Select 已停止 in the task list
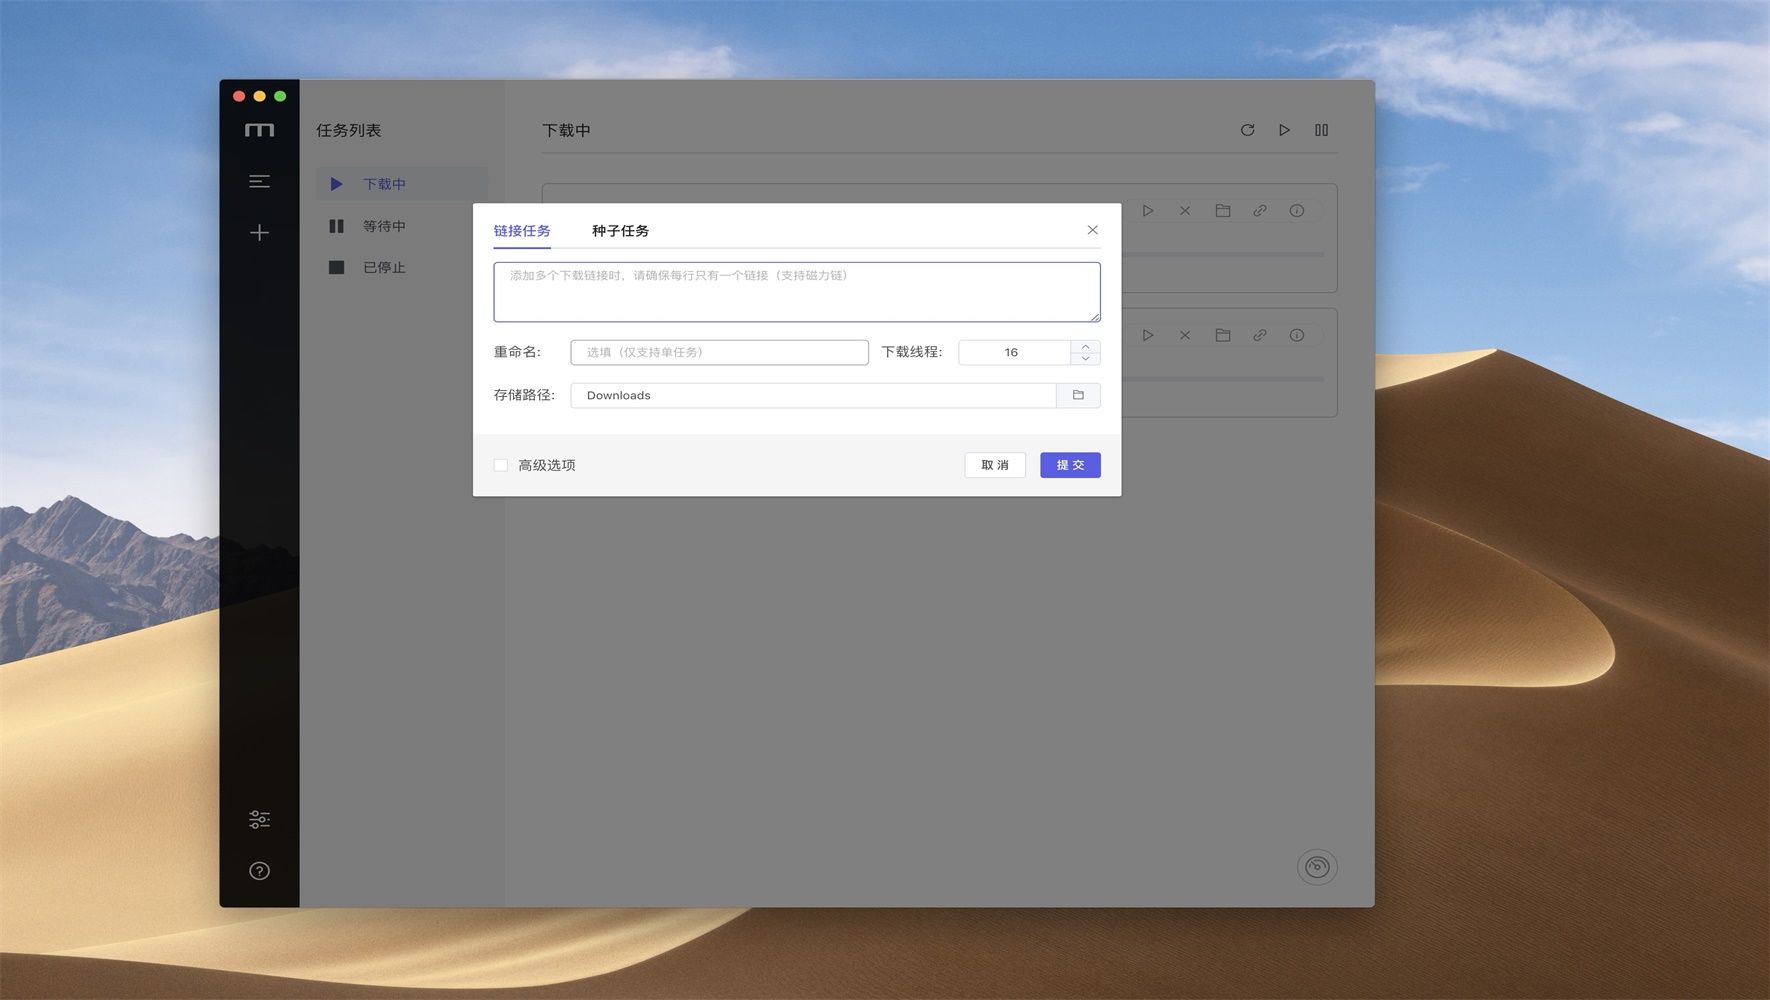 [x=402, y=267]
